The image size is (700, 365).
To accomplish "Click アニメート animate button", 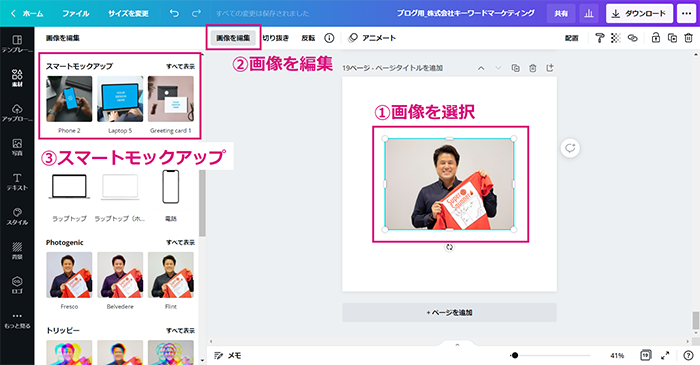I will point(372,38).
